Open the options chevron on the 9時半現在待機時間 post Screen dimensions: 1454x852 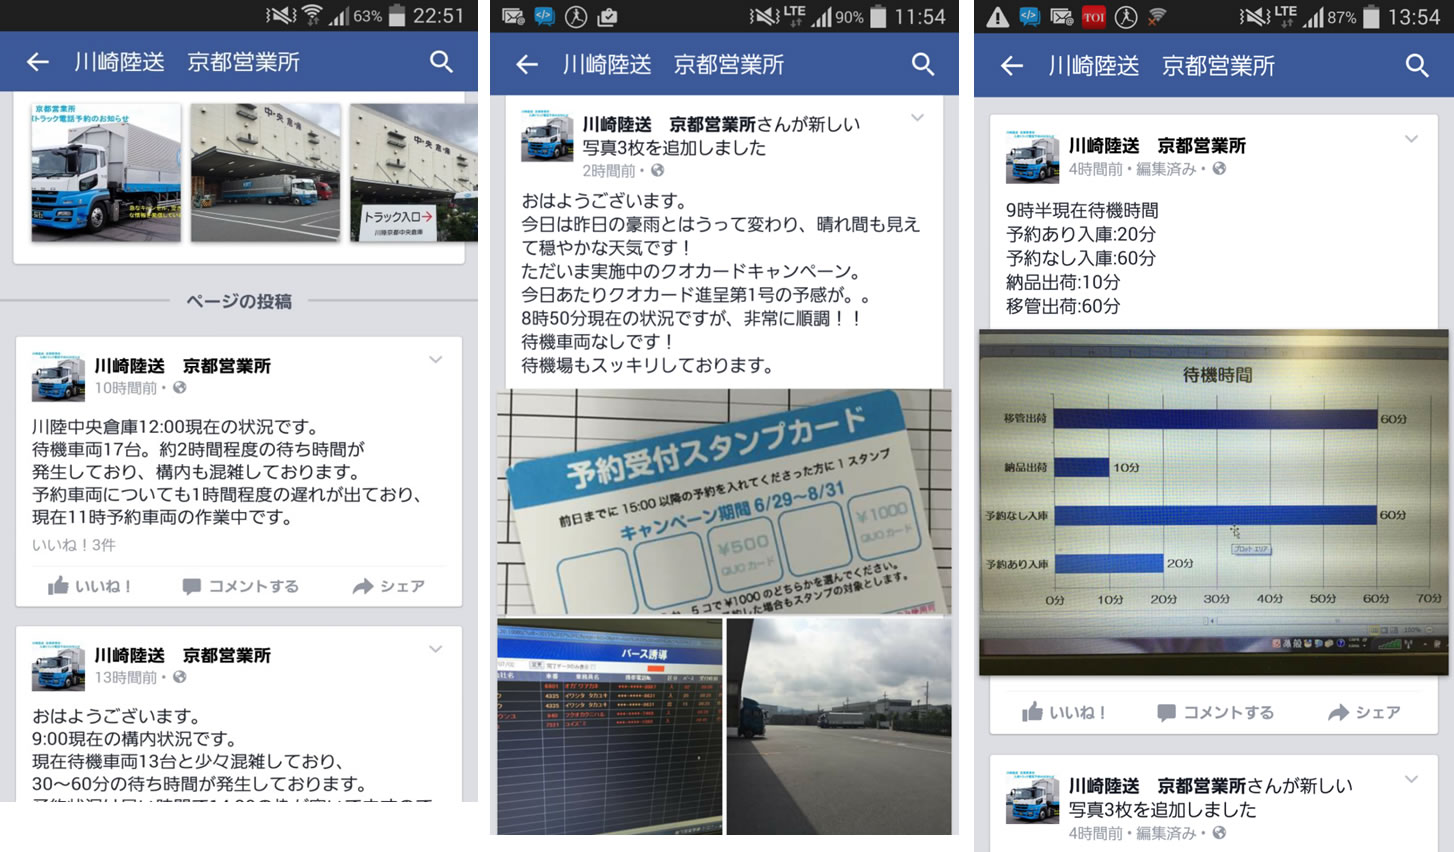click(x=1411, y=139)
